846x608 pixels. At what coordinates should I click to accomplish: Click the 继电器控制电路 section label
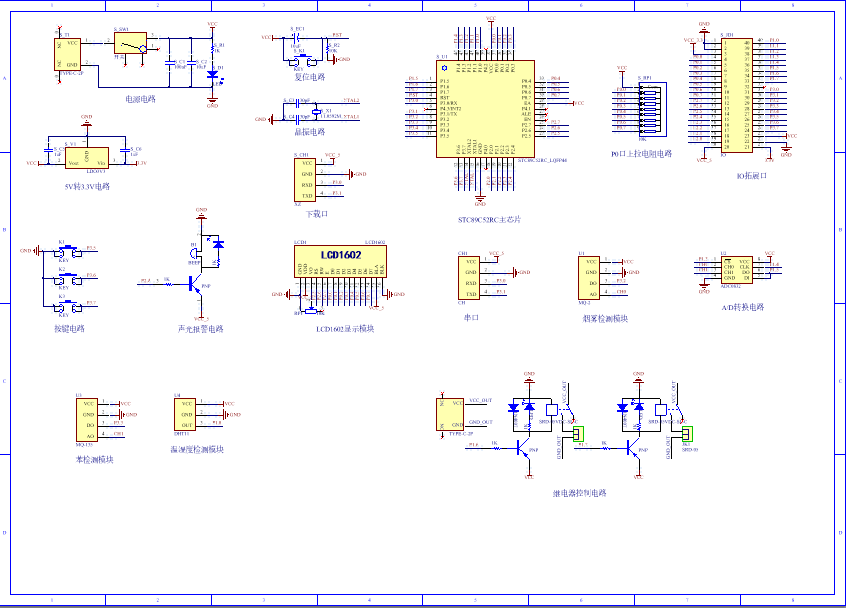(x=579, y=493)
